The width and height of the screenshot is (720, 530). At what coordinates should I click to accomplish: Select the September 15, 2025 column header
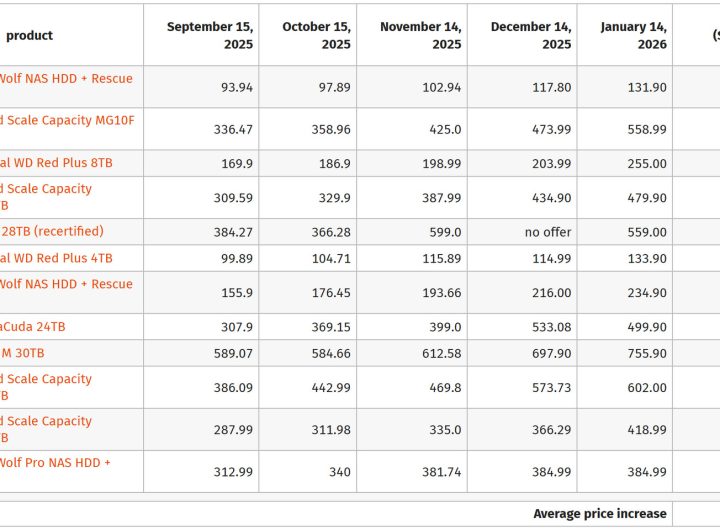point(210,35)
